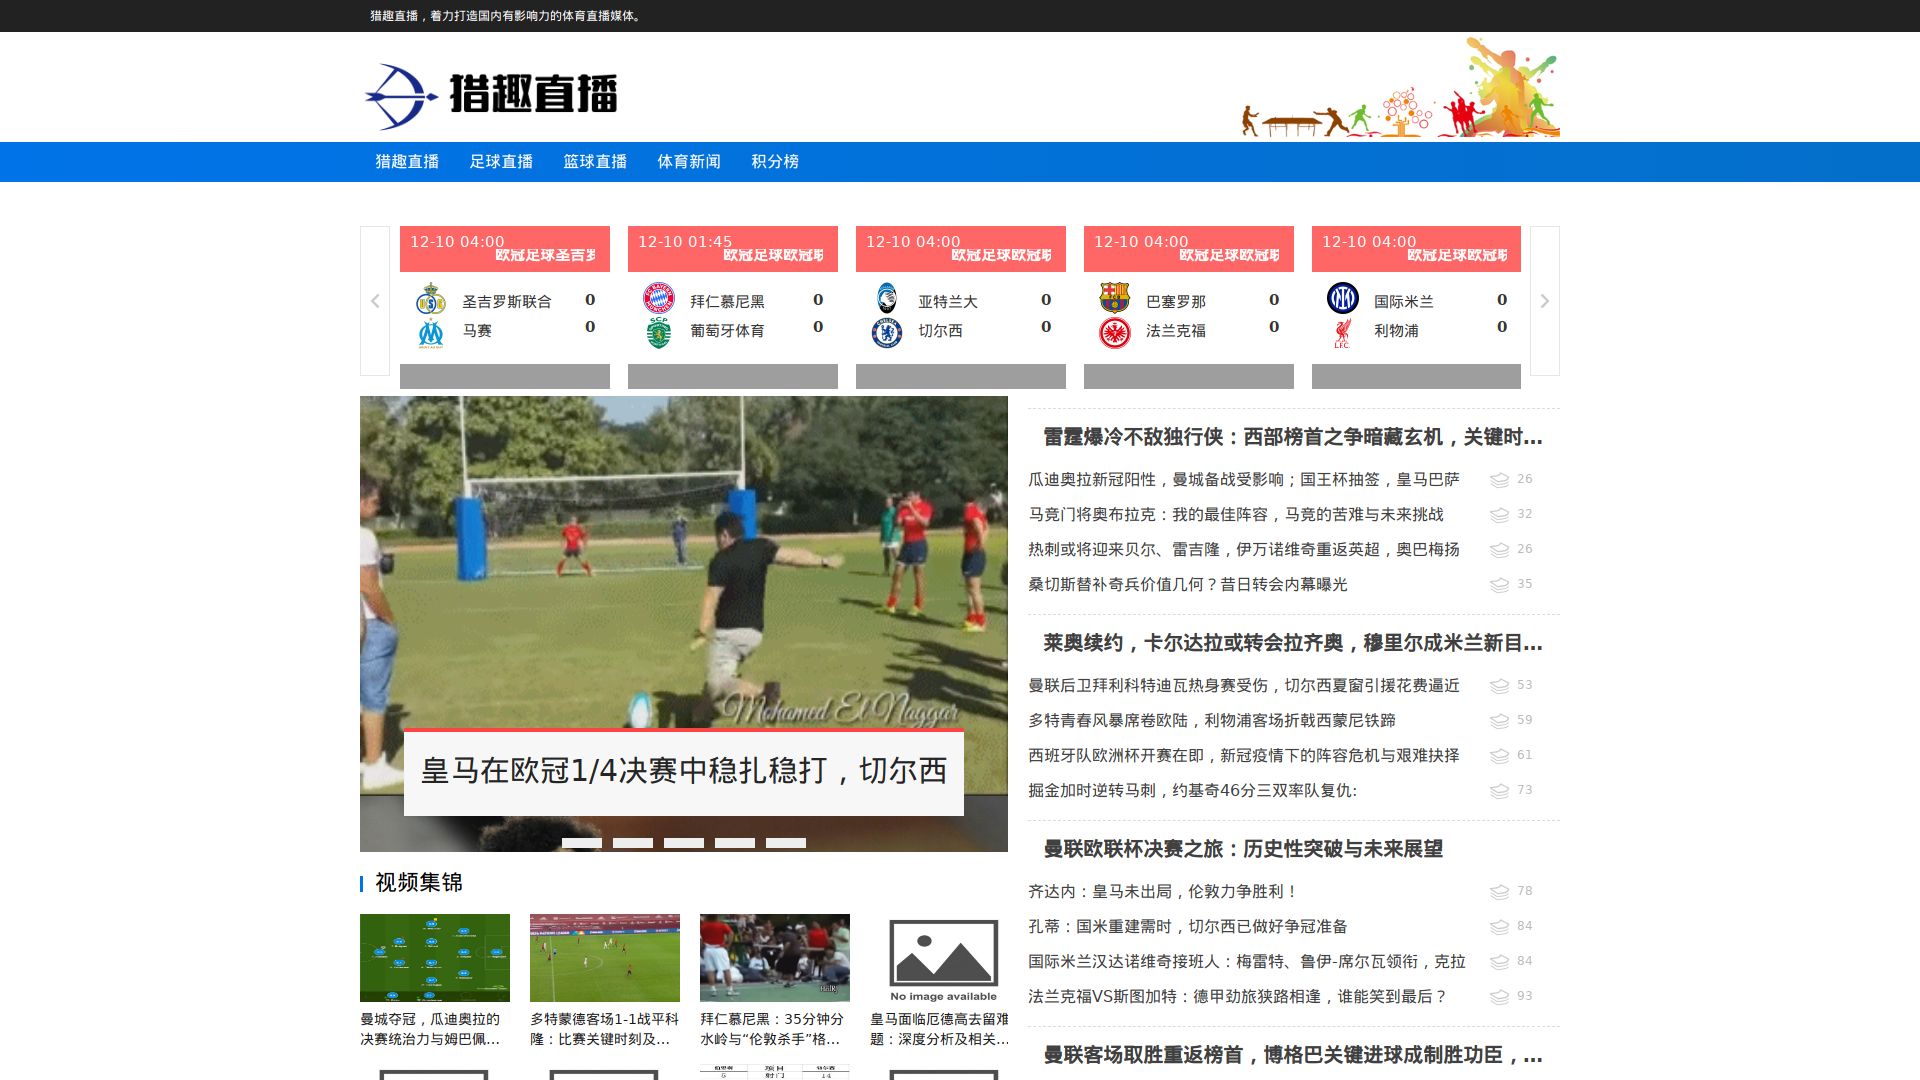The image size is (1920, 1080).
Task: Select the last slideshow indicator dash
Action: coord(786,843)
